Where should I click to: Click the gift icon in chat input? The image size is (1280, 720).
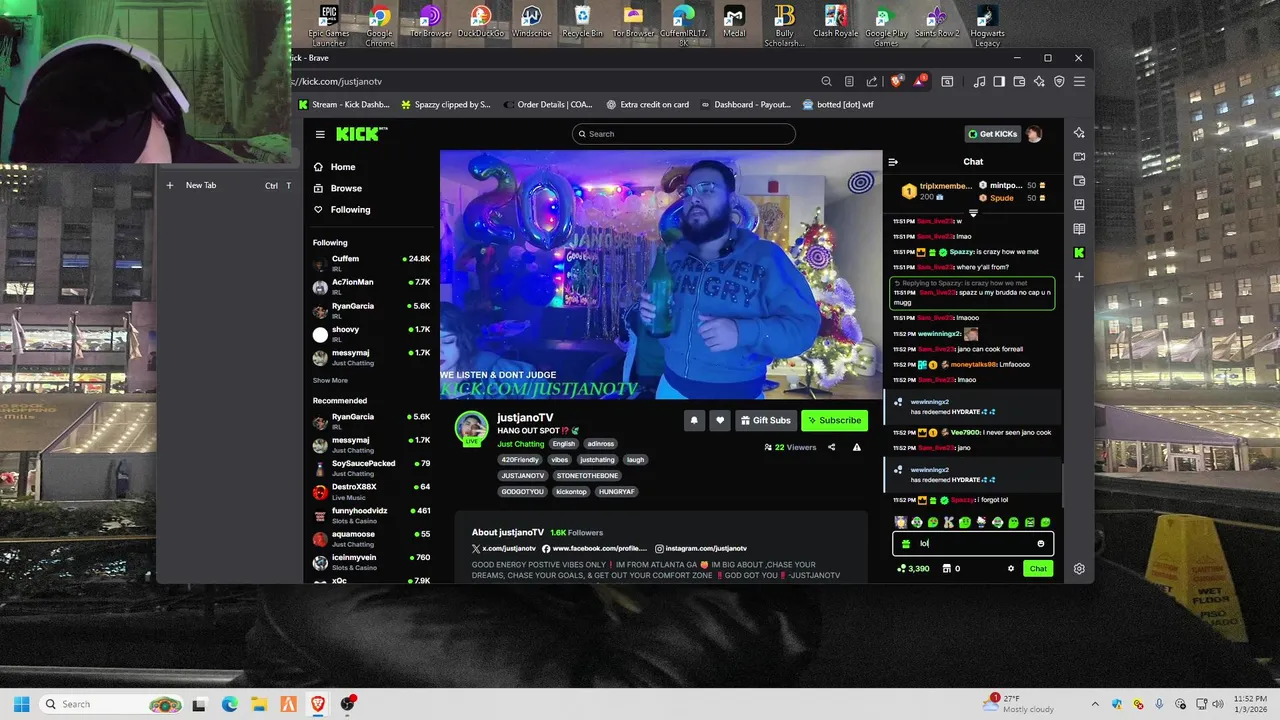pyautogui.click(x=906, y=544)
